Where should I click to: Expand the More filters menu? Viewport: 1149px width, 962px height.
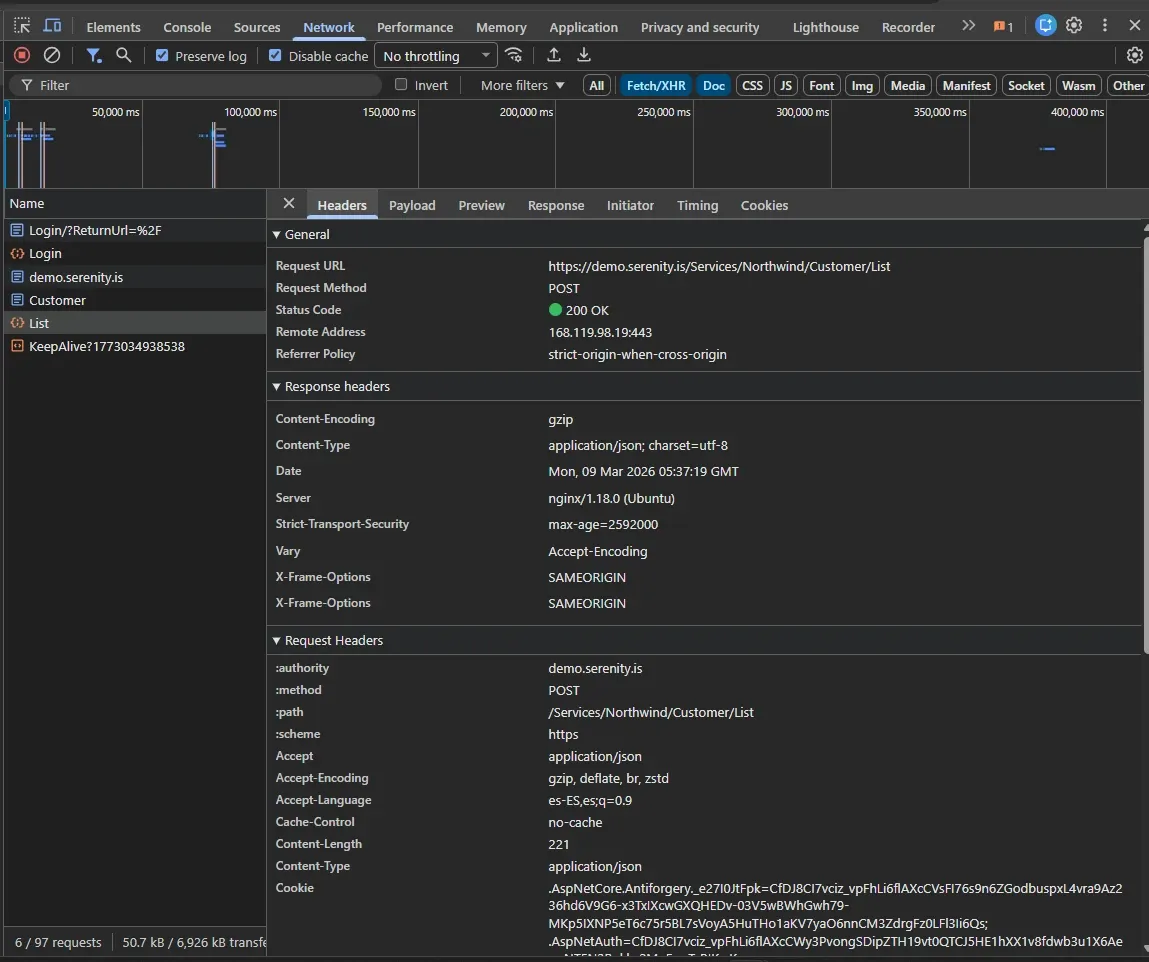519,85
